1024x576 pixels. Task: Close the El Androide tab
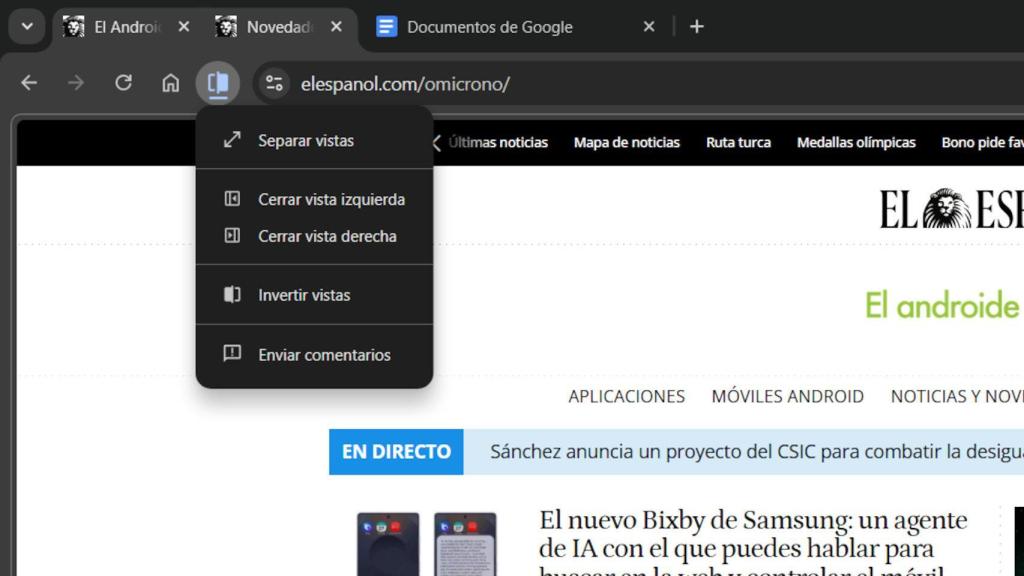184,27
